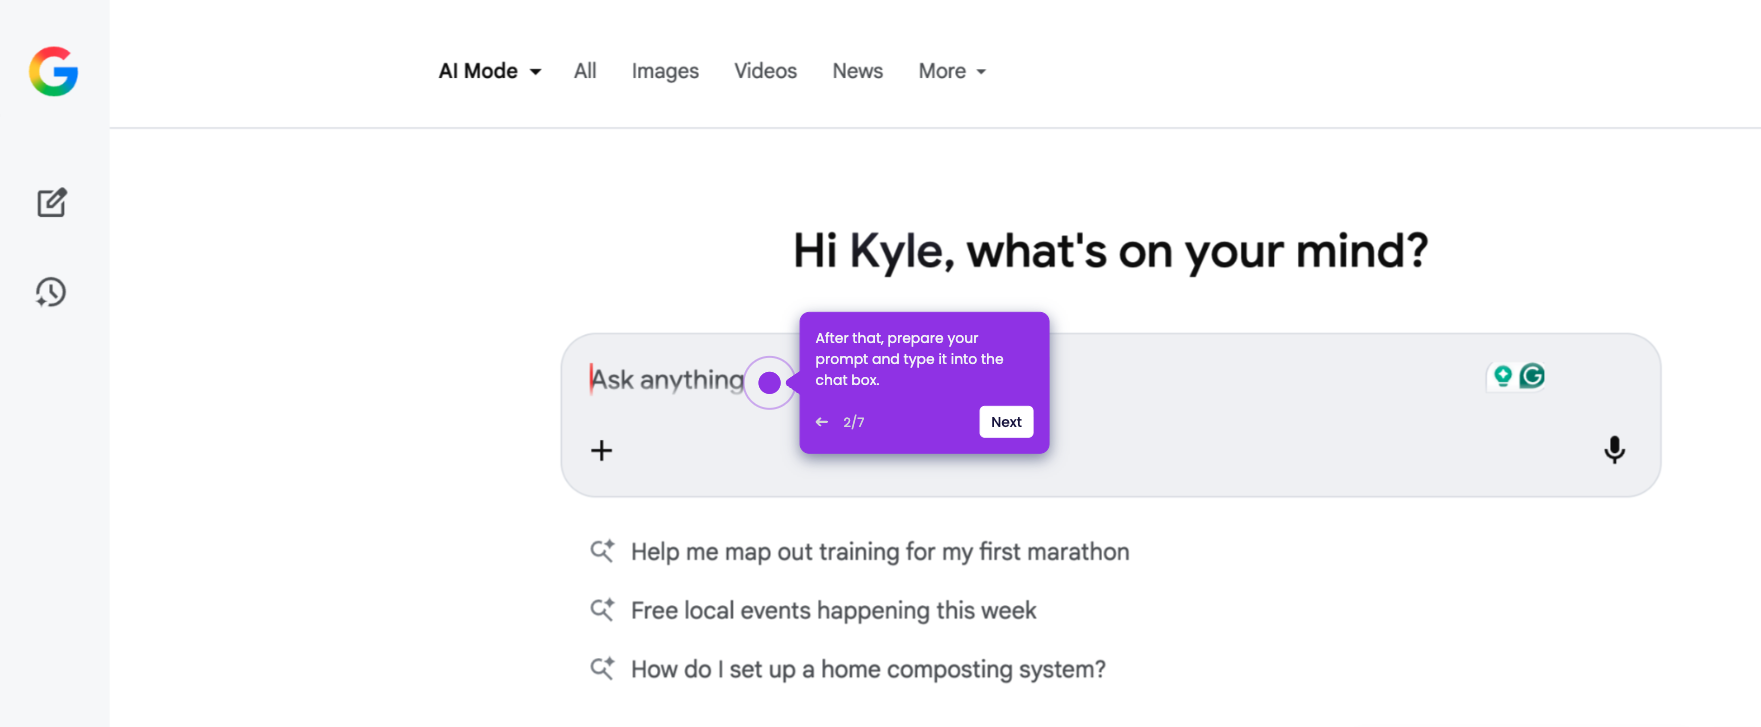The width and height of the screenshot is (1761, 727).
Task: Switch to the Videos tab
Action: click(x=765, y=71)
